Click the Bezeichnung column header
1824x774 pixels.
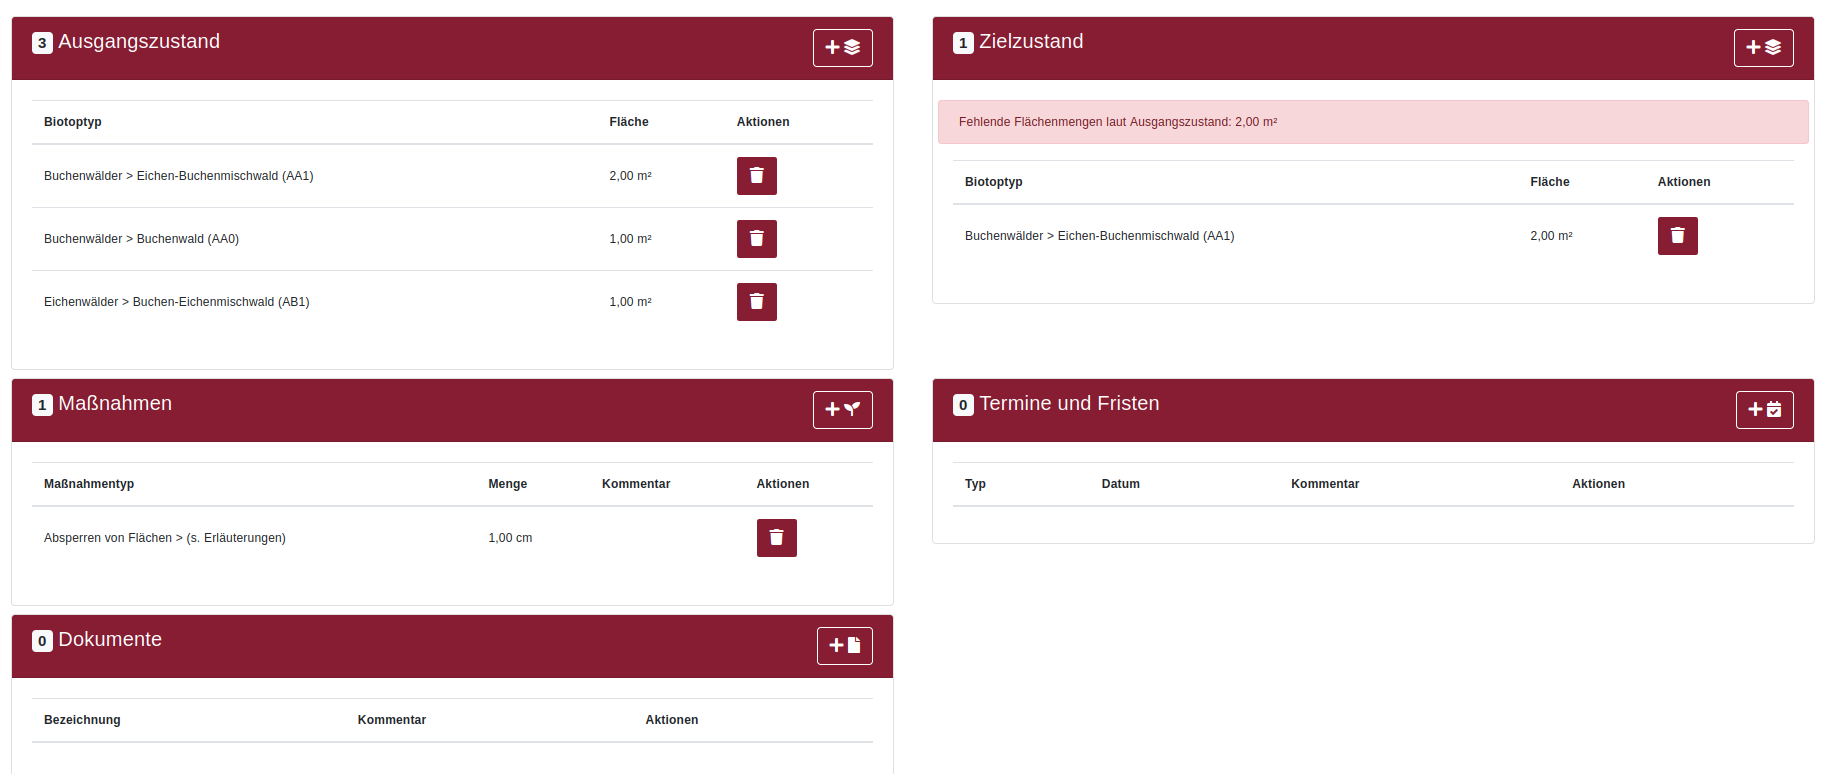82,720
